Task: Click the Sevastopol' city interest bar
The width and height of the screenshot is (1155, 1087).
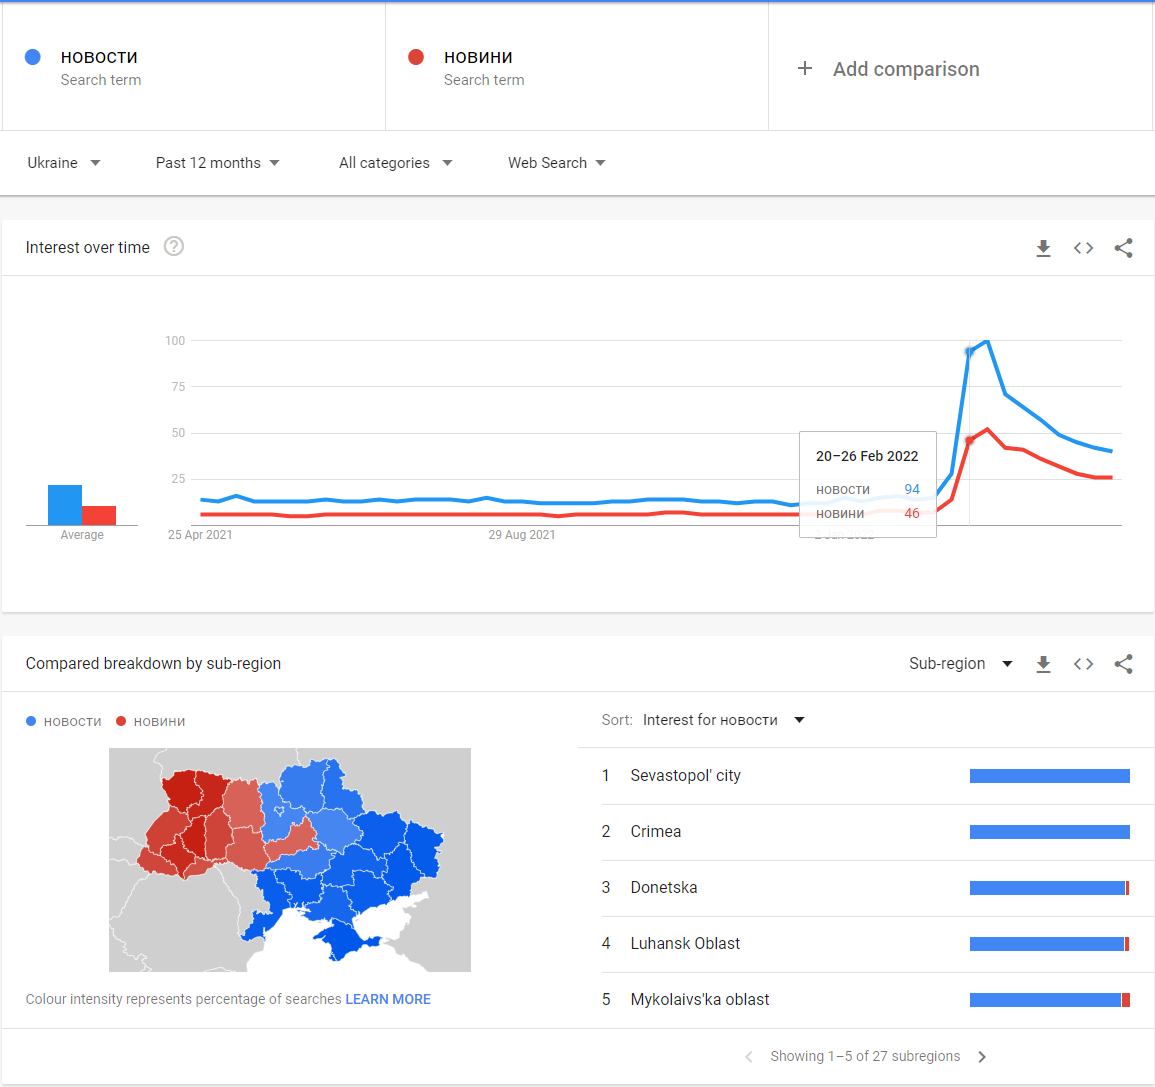Action: coord(1050,775)
